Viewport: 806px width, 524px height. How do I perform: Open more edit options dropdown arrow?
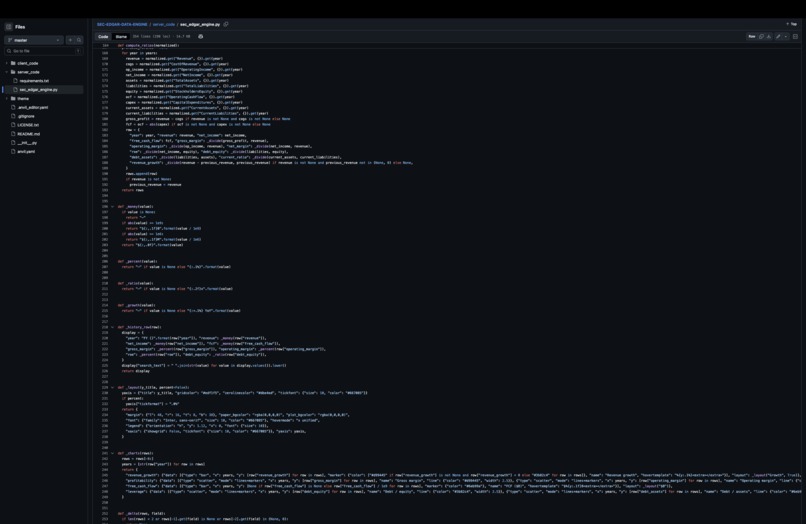(785, 37)
